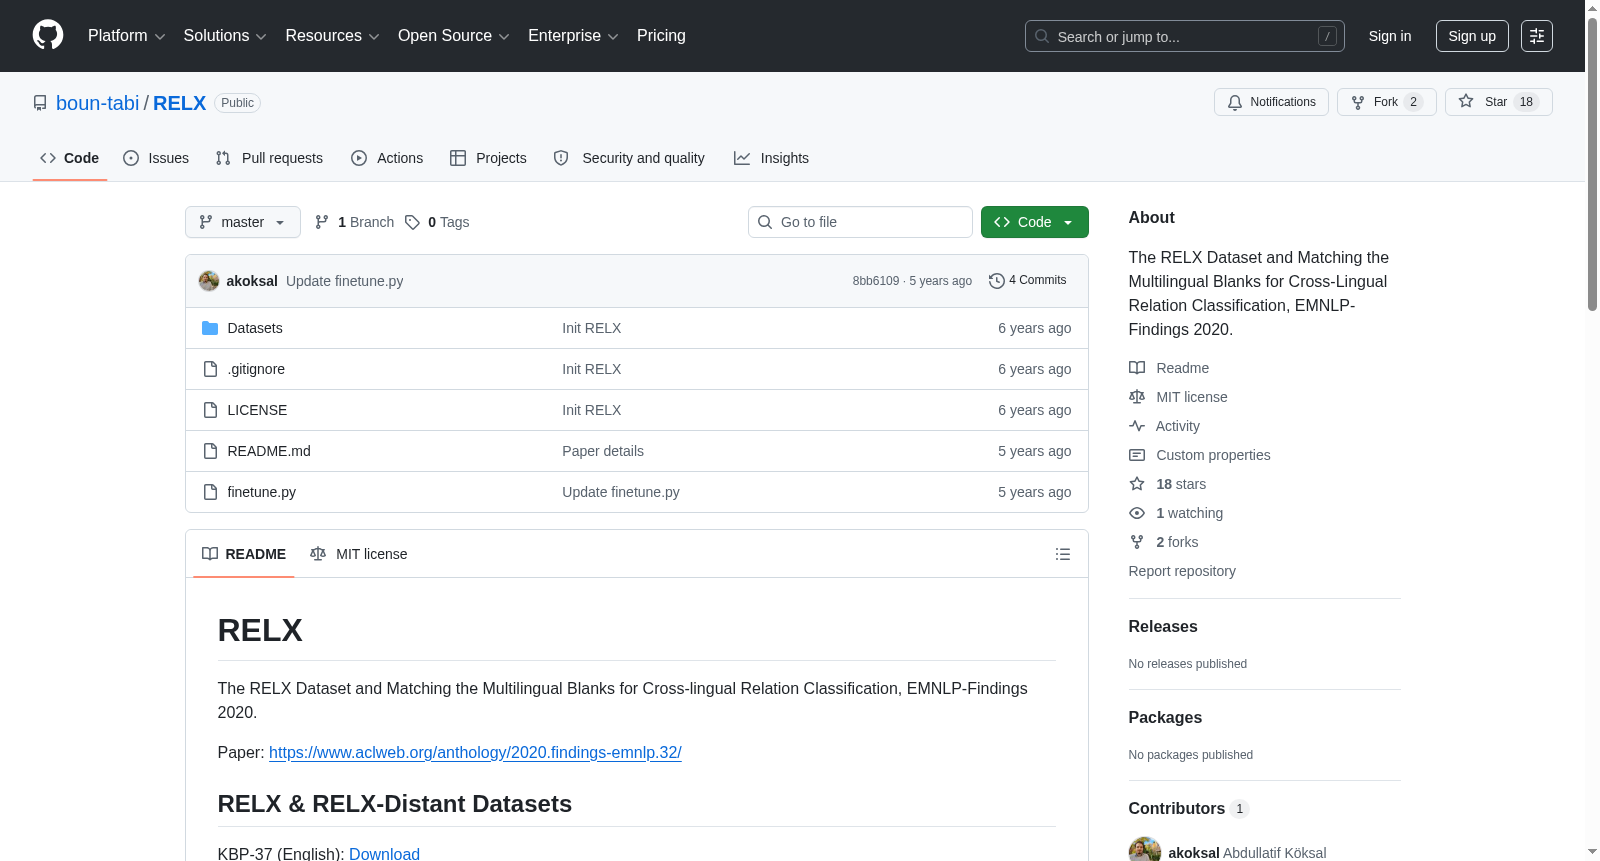Expand the Platform menu in header
This screenshot has height=861, width=1600.
(126, 36)
